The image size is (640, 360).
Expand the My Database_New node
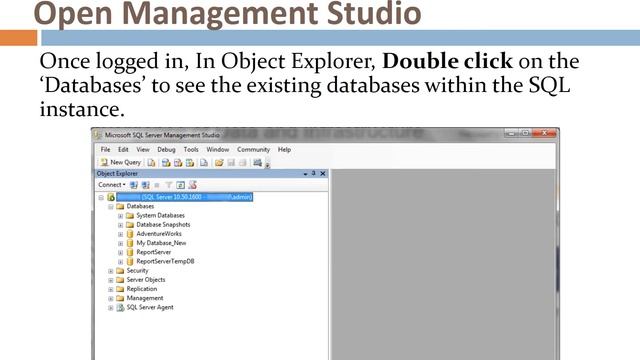120,244
